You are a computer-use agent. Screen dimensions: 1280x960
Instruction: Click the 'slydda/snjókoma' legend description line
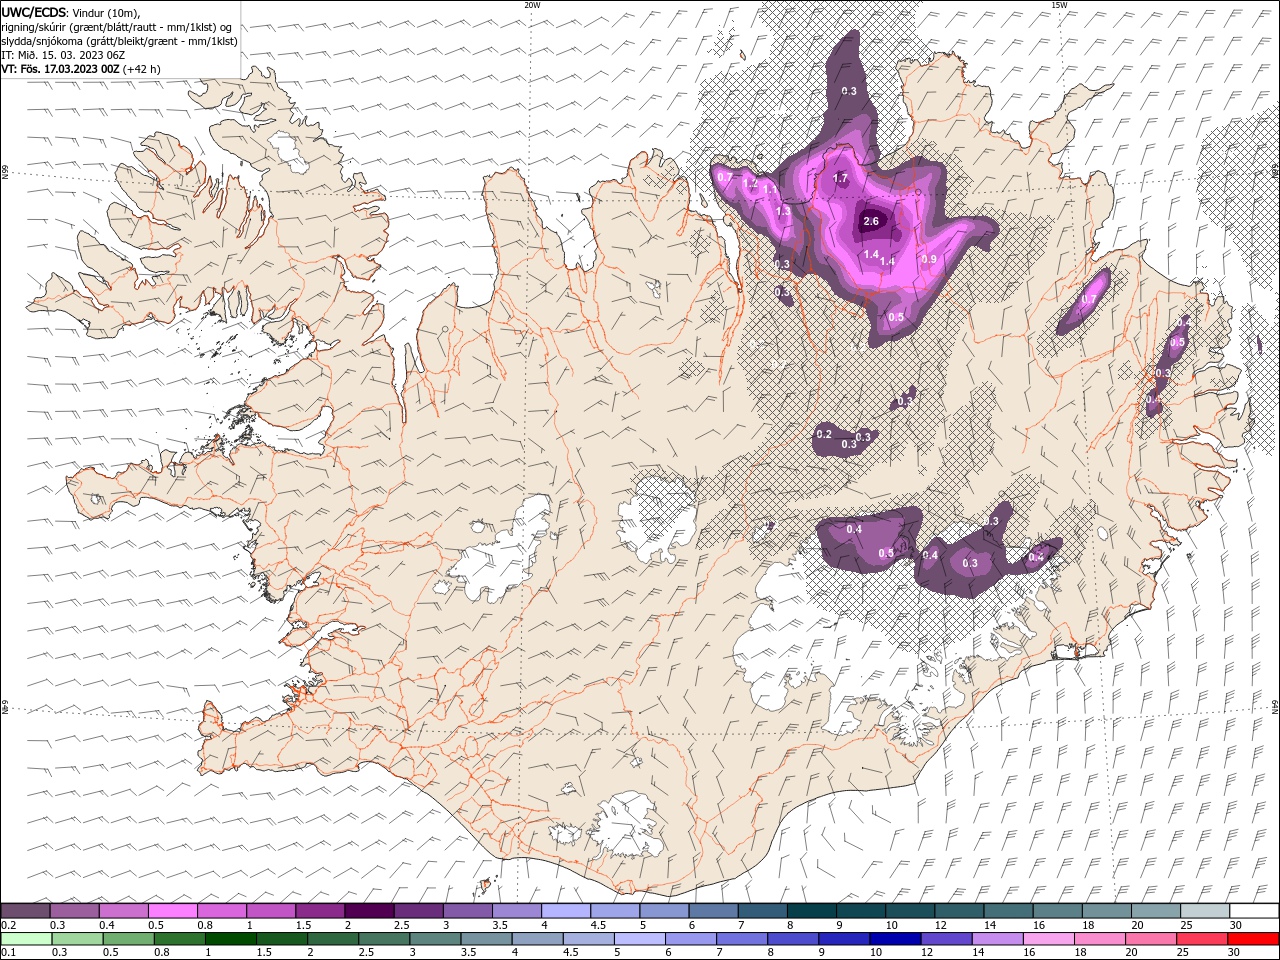(119, 41)
